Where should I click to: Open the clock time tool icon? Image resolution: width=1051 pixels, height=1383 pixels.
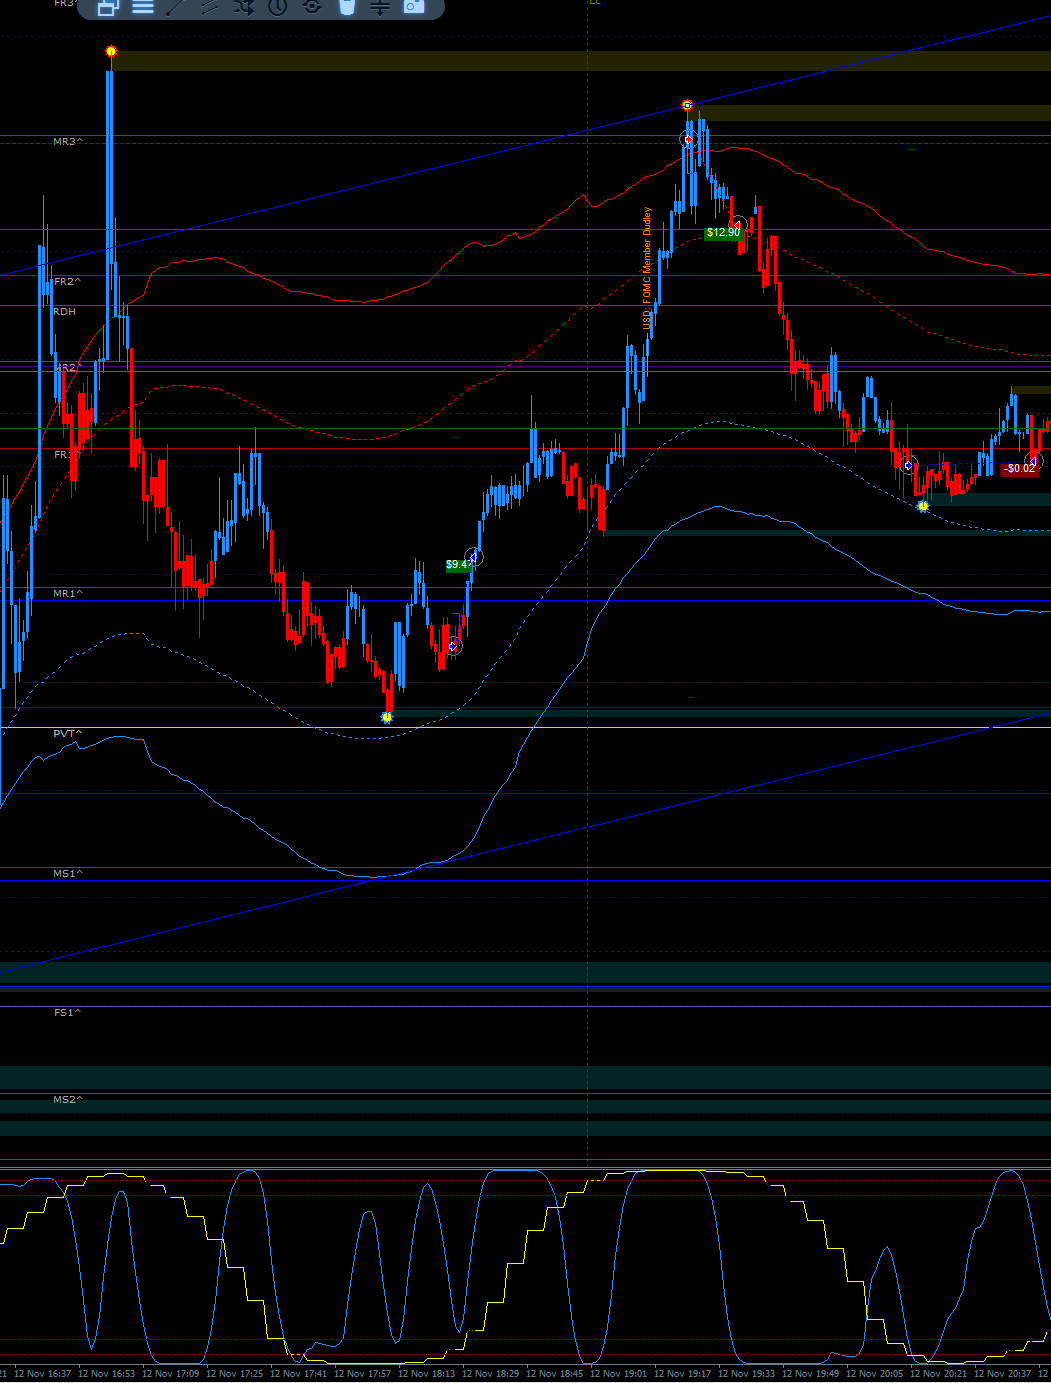pyautogui.click(x=278, y=6)
